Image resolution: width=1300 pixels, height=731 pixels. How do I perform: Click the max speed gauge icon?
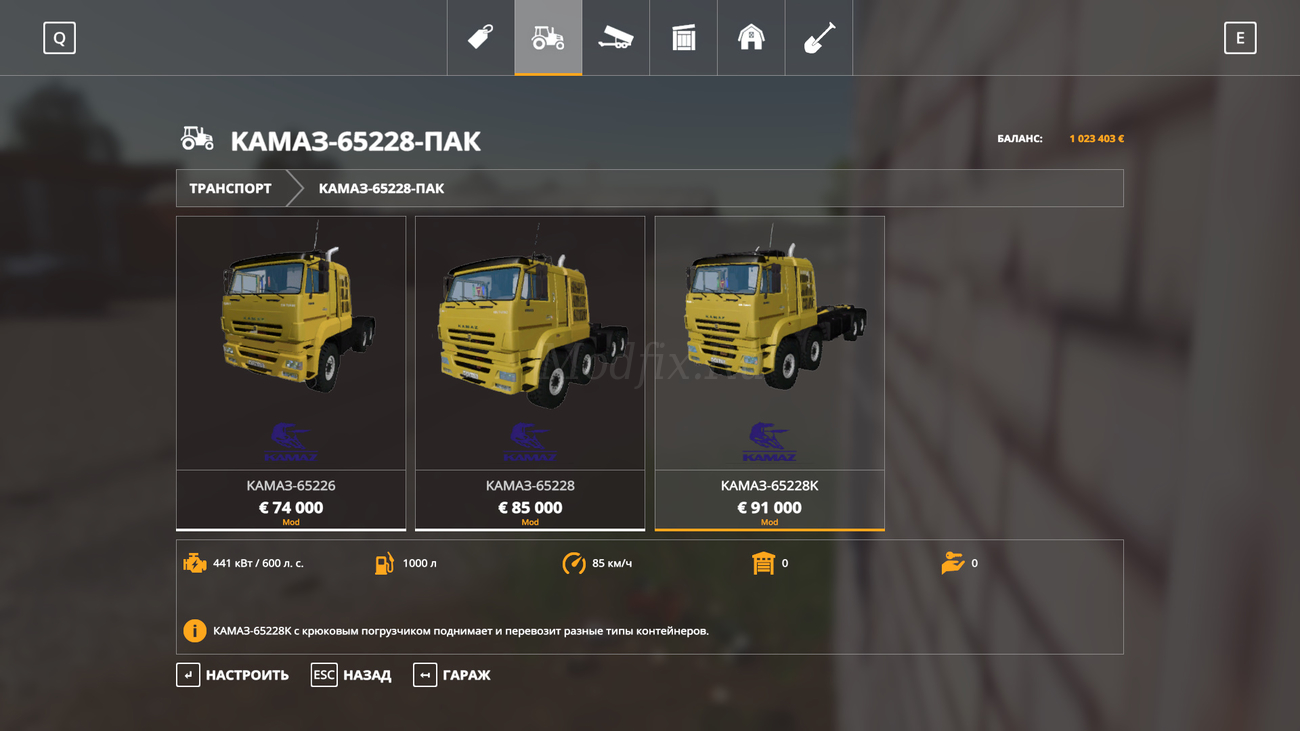pyautogui.click(x=574, y=563)
